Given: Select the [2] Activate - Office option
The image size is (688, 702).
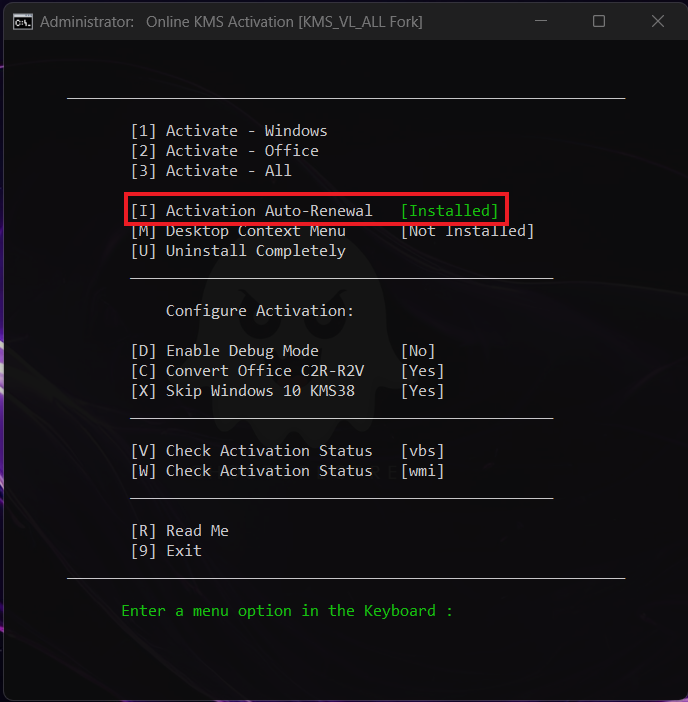Looking at the screenshot, I should pos(225,151).
